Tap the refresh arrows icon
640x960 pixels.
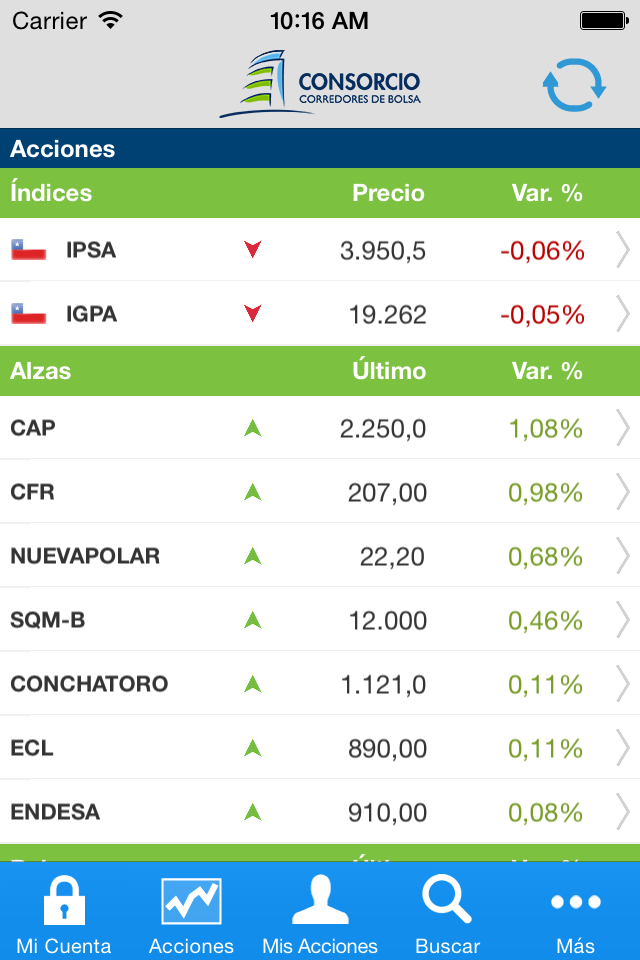point(574,86)
